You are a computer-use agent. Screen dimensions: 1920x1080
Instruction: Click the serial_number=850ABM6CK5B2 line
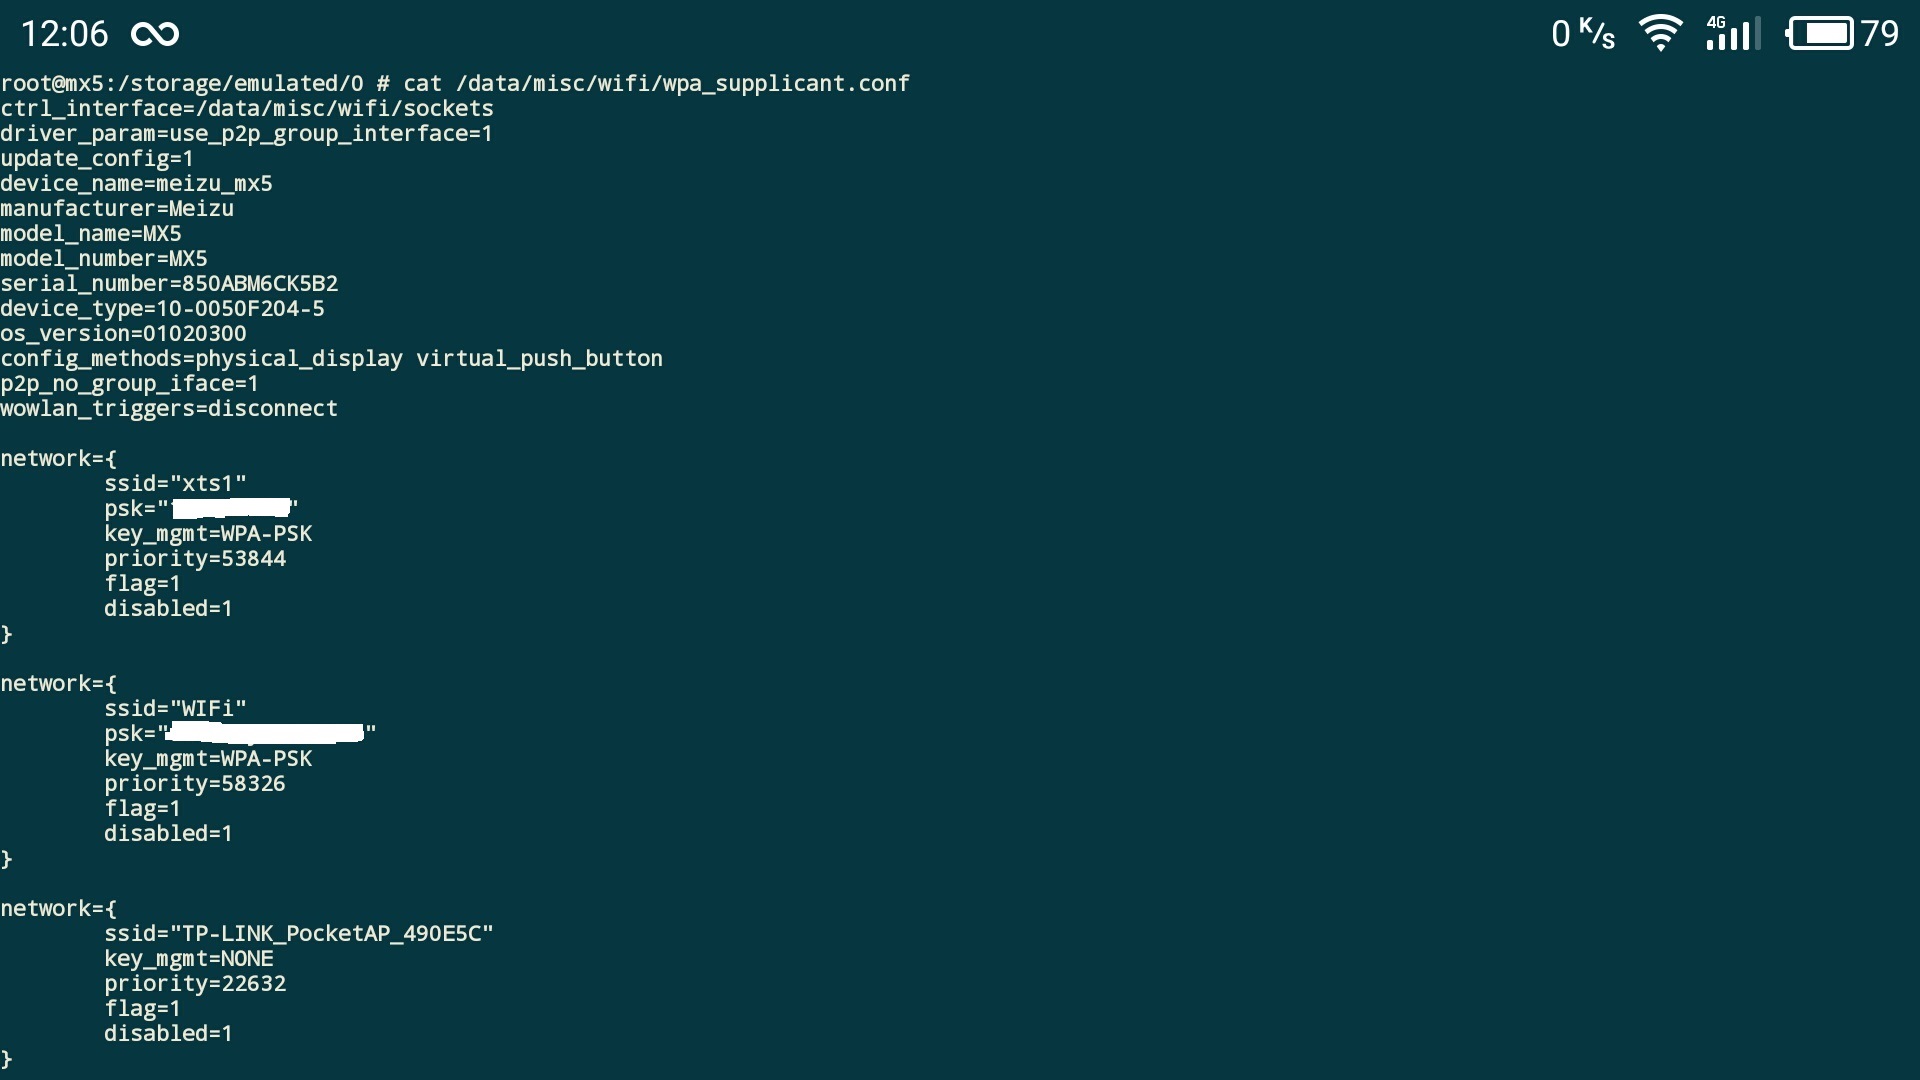(169, 284)
